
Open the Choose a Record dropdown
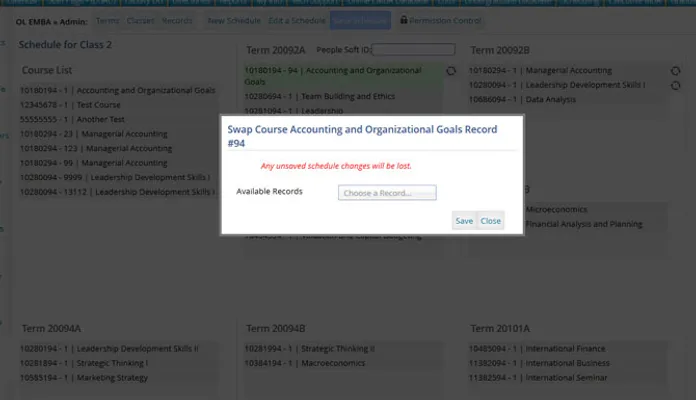(387, 192)
